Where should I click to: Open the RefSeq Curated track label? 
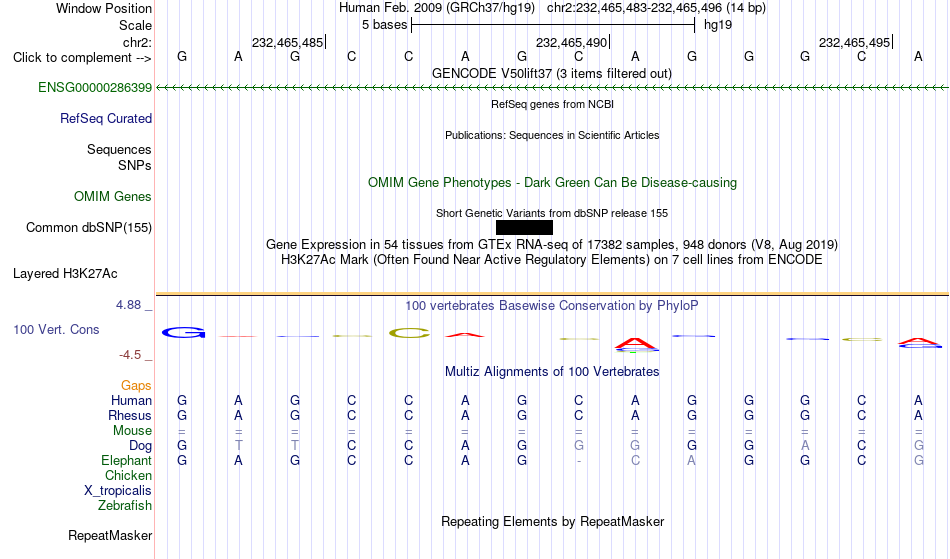[x=105, y=118]
